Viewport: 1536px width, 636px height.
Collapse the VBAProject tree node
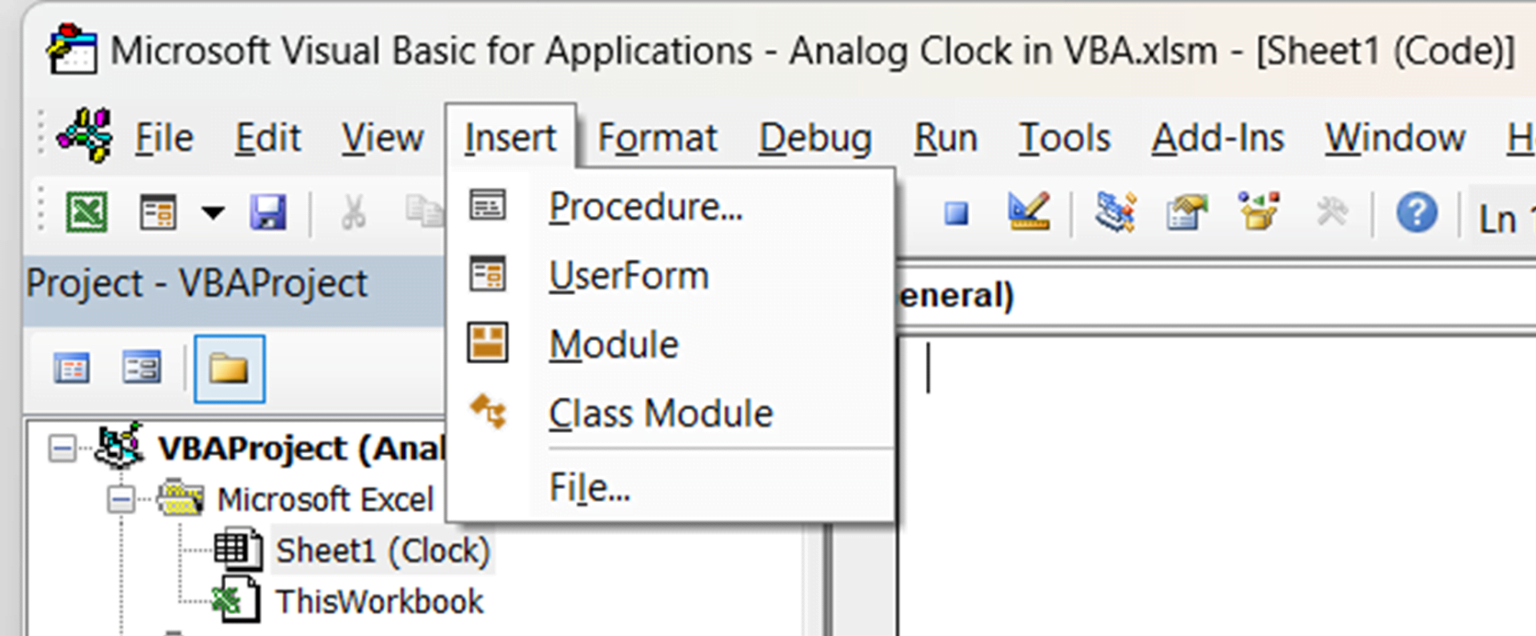(62, 448)
